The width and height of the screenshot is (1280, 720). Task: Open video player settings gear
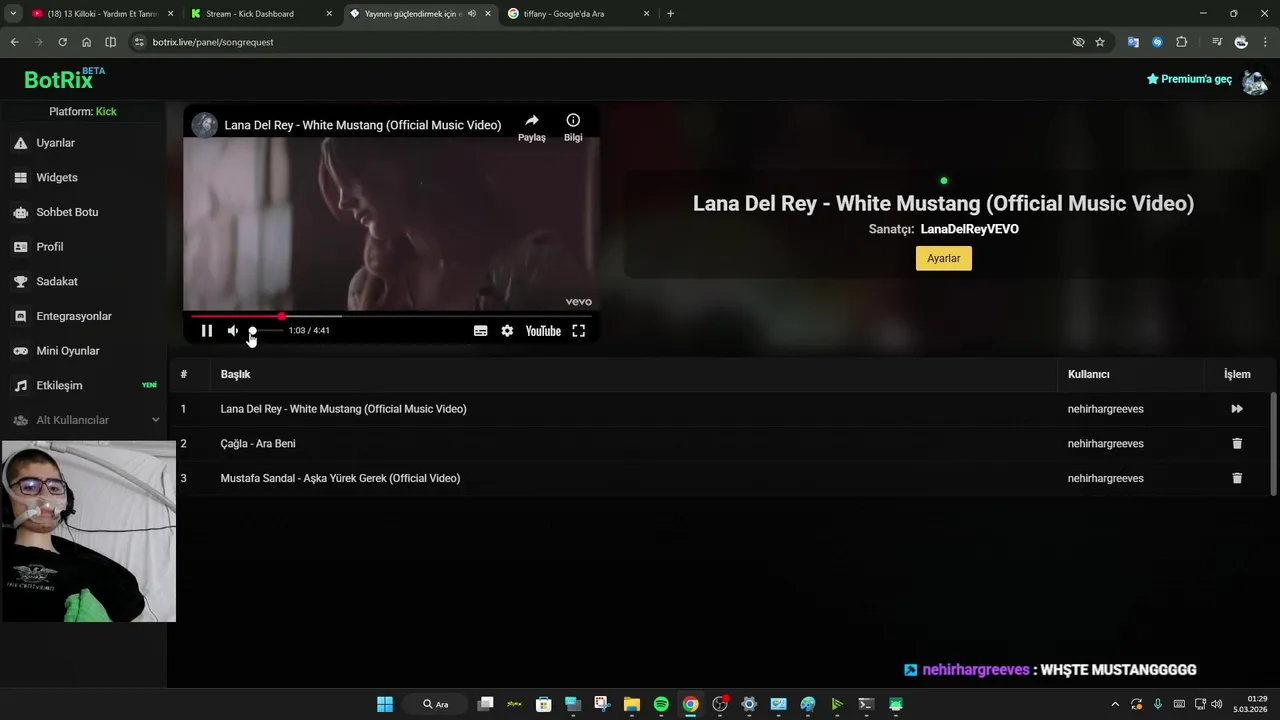[x=507, y=331]
